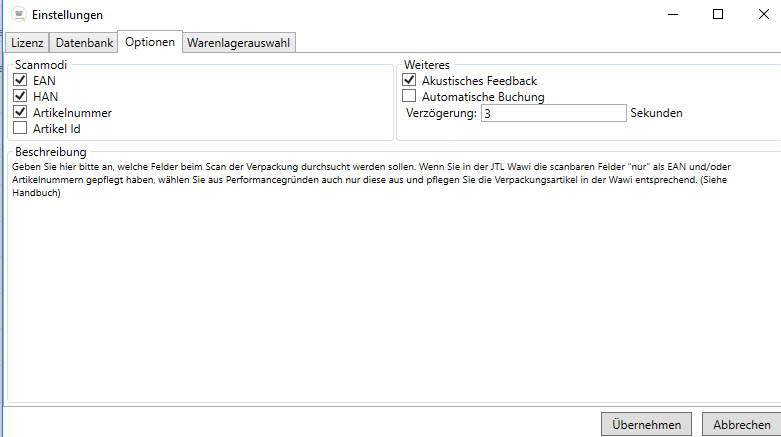Toggle the Artikelnummer checkbox
Viewport: 781px width, 437px height.
[x=20, y=112]
